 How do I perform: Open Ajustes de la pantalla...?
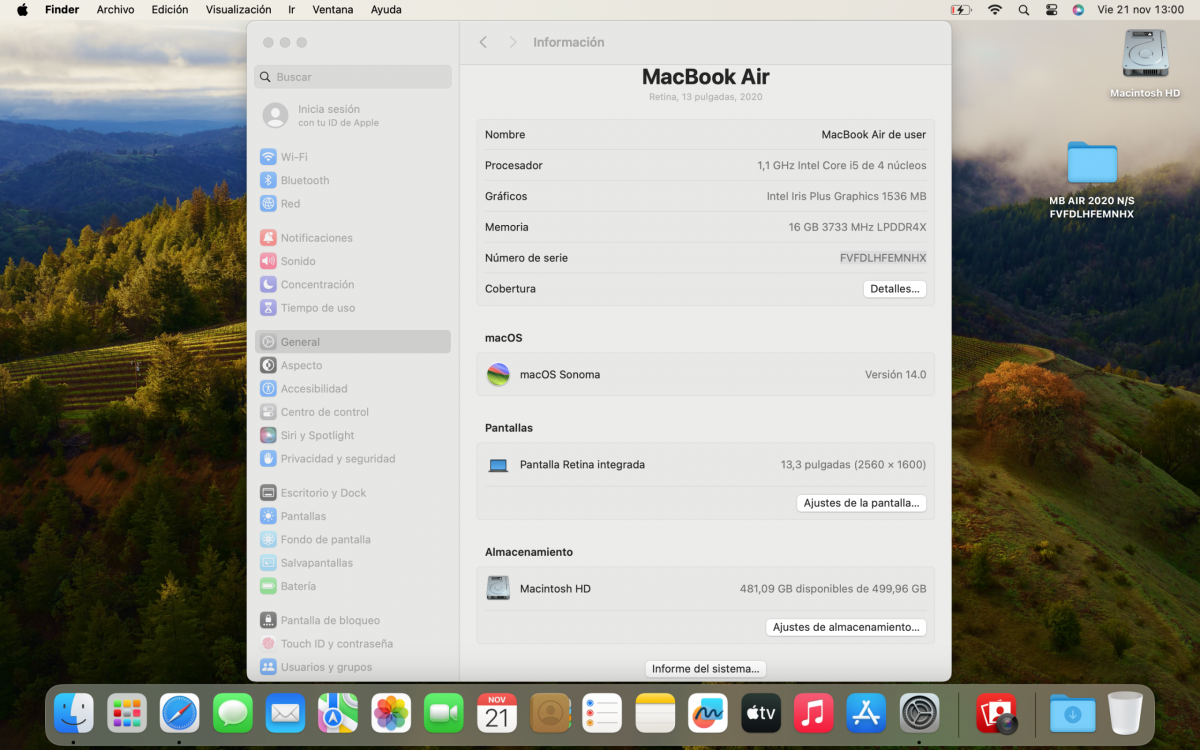(861, 503)
